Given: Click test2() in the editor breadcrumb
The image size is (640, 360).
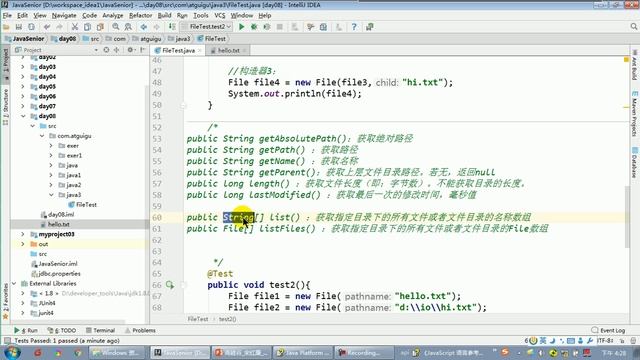Looking at the screenshot, I should point(227,319).
